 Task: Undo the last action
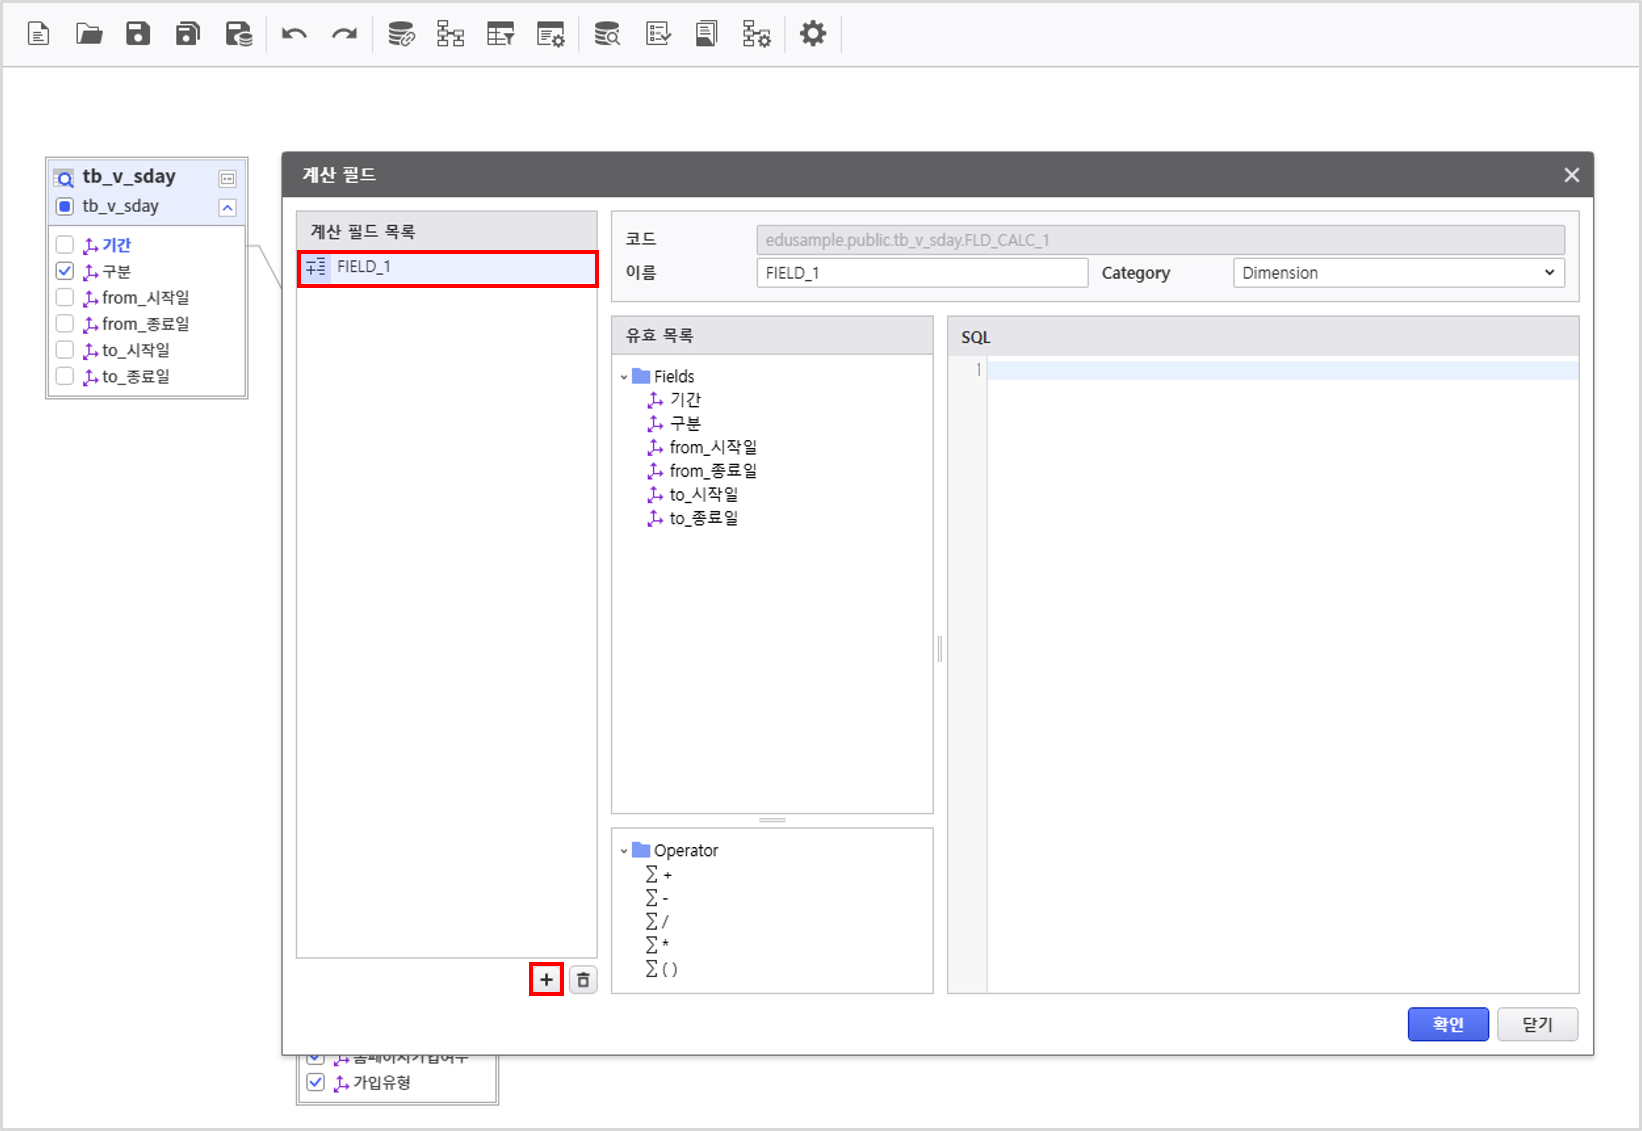(x=294, y=34)
